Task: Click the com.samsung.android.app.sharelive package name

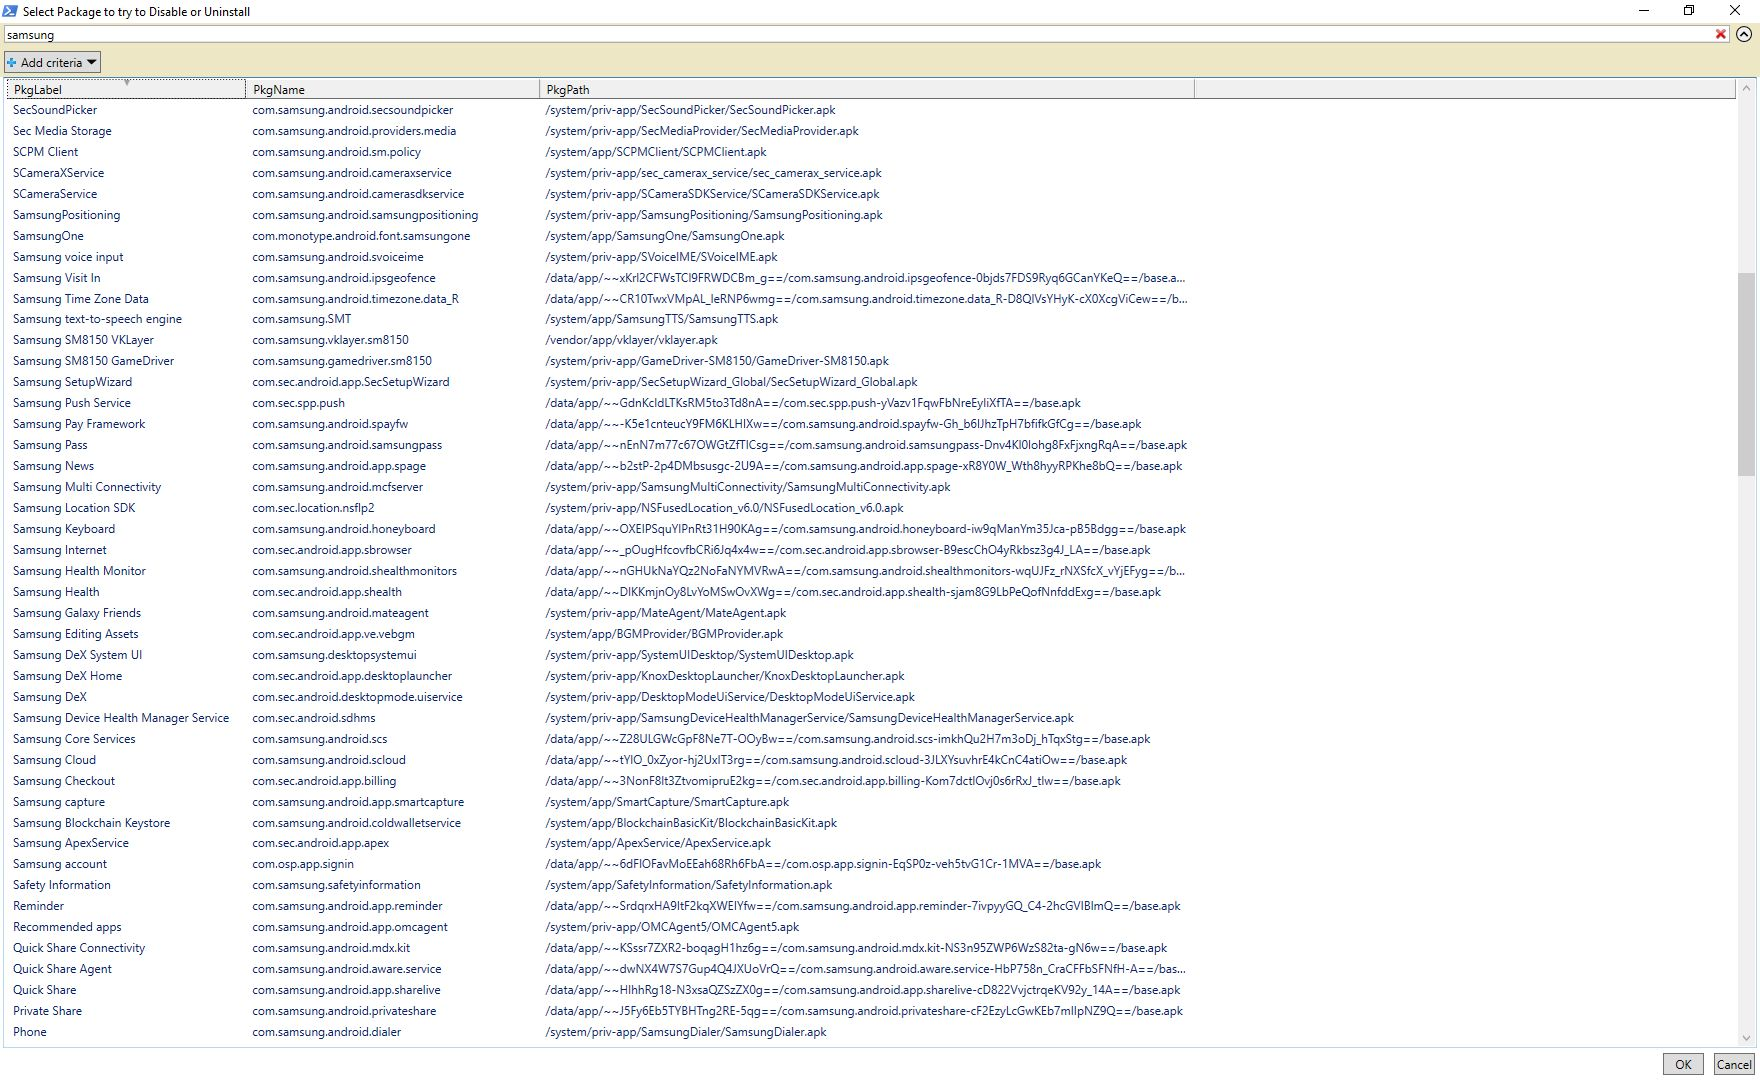Action: point(346,990)
